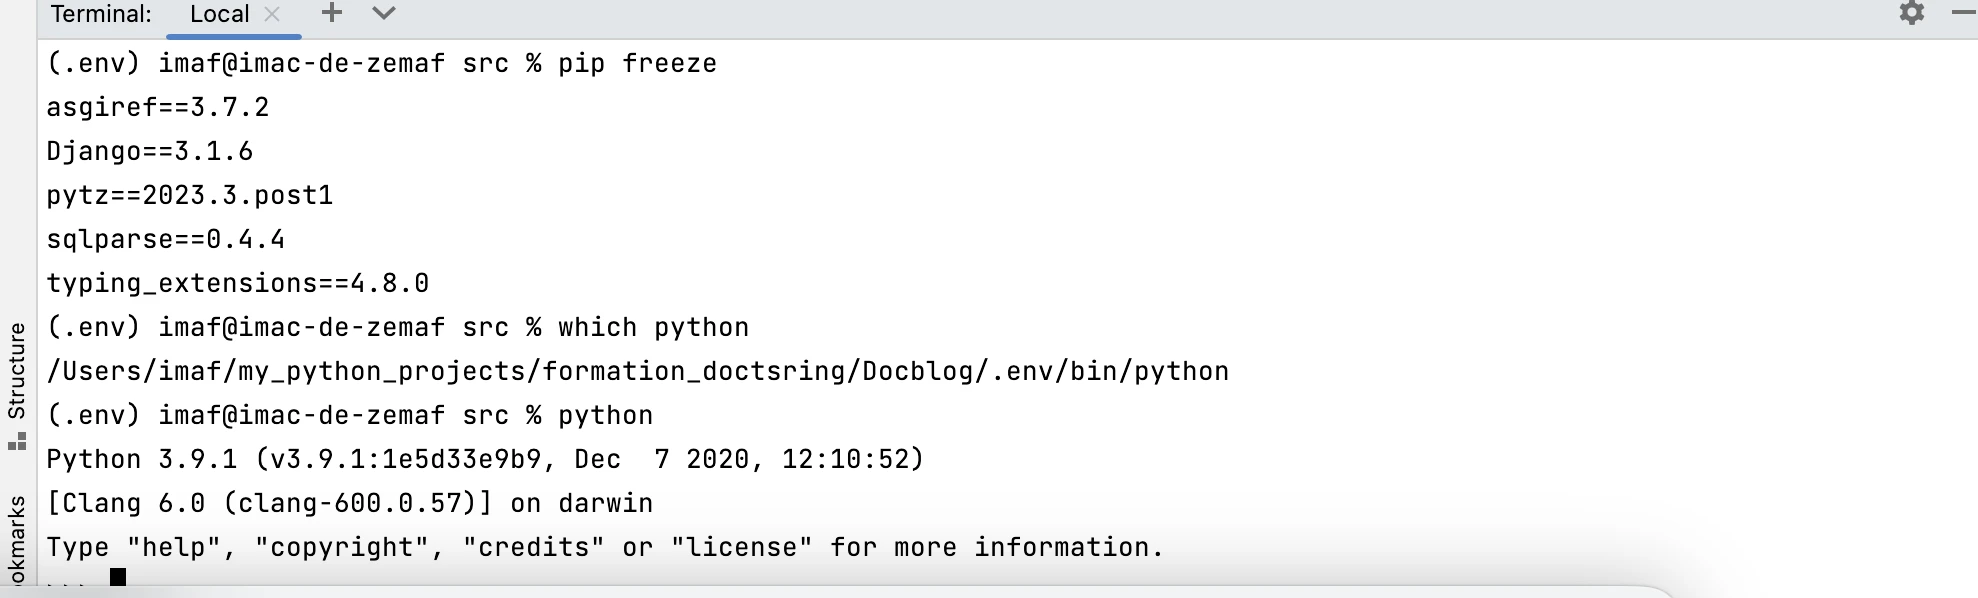Expand the terminal session options chevron
1978x598 pixels.
[384, 13]
